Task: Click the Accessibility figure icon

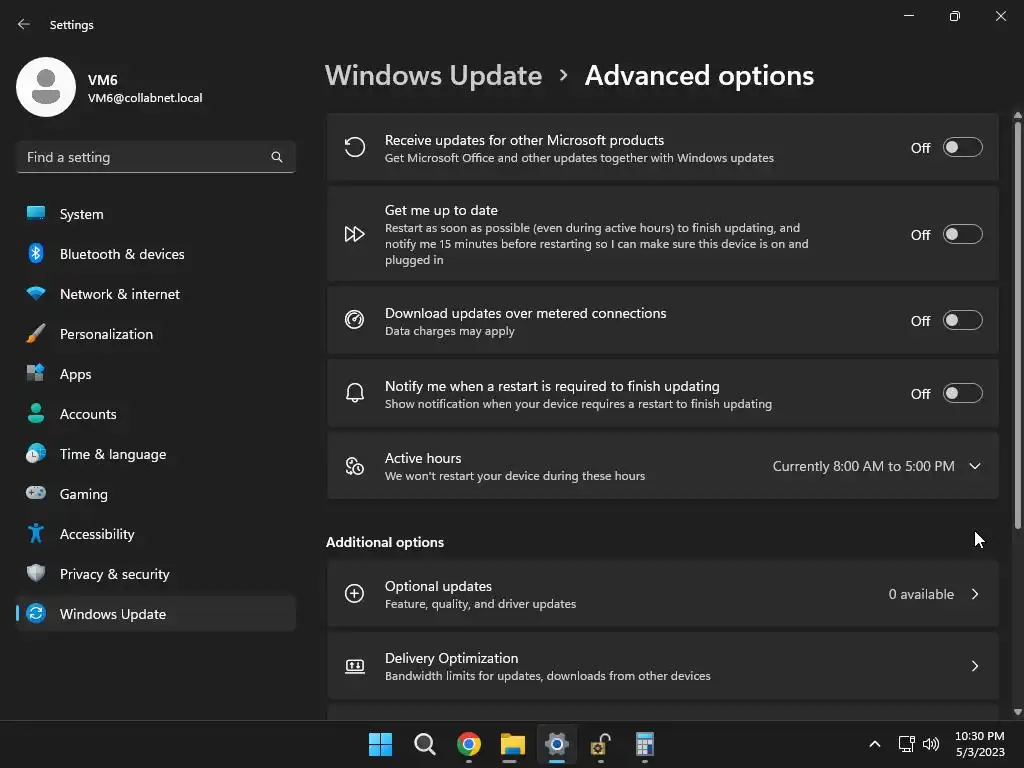Action: point(36,534)
